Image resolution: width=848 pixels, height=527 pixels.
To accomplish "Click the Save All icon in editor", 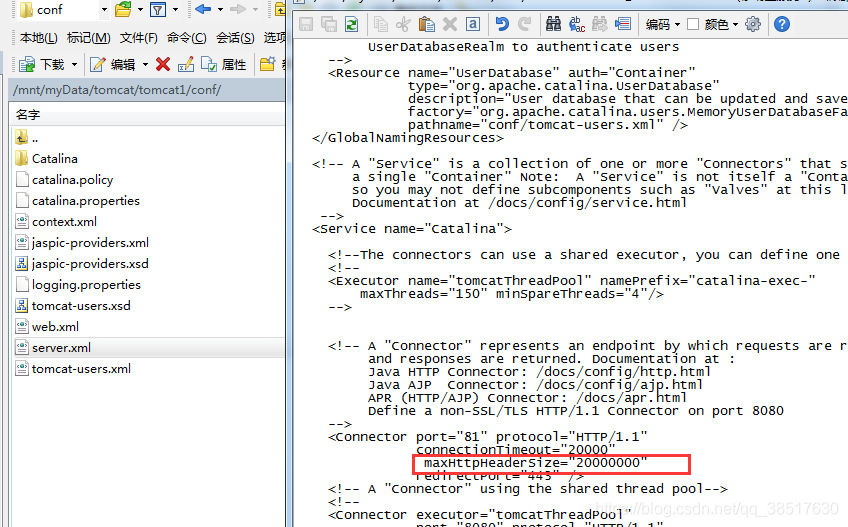I will (x=329, y=24).
